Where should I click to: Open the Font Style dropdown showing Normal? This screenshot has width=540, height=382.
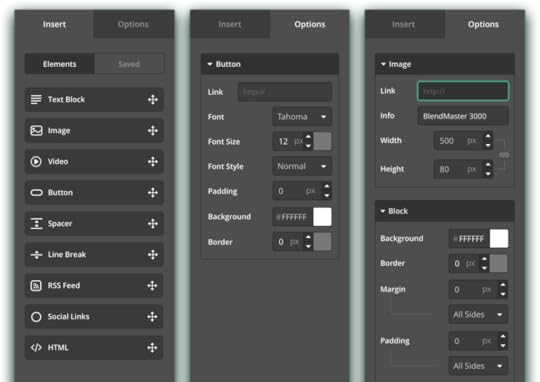(x=302, y=166)
